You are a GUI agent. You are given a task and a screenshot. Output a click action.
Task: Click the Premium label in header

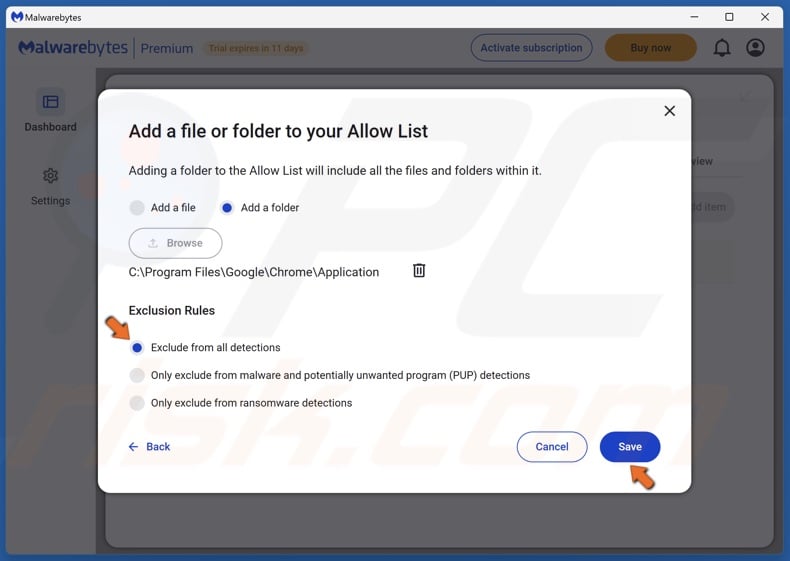[167, 48]
